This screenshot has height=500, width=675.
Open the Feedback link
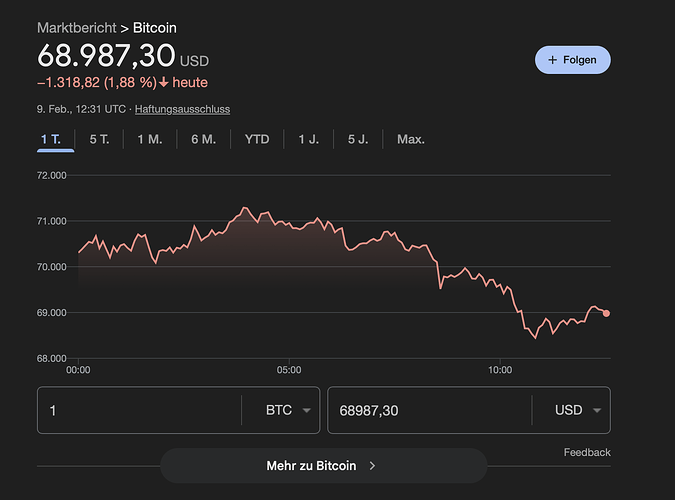(586, 452)
